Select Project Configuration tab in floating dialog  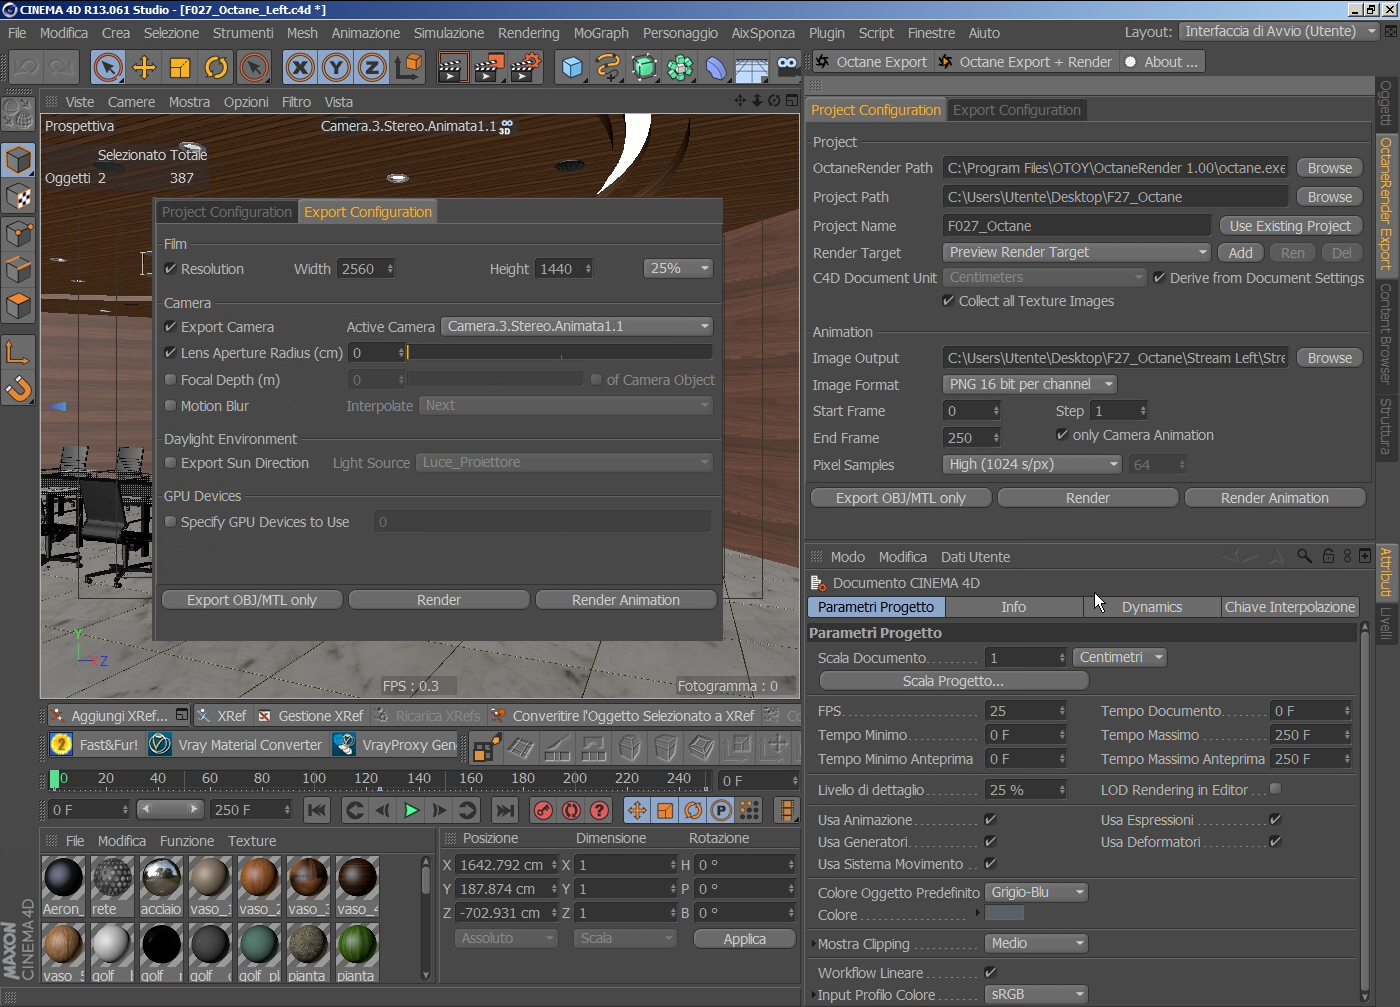click(x=227, y=212)
